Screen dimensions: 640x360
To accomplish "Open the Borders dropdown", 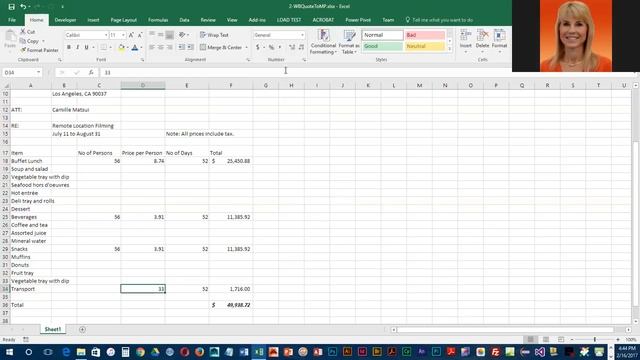I will point(110,47).
